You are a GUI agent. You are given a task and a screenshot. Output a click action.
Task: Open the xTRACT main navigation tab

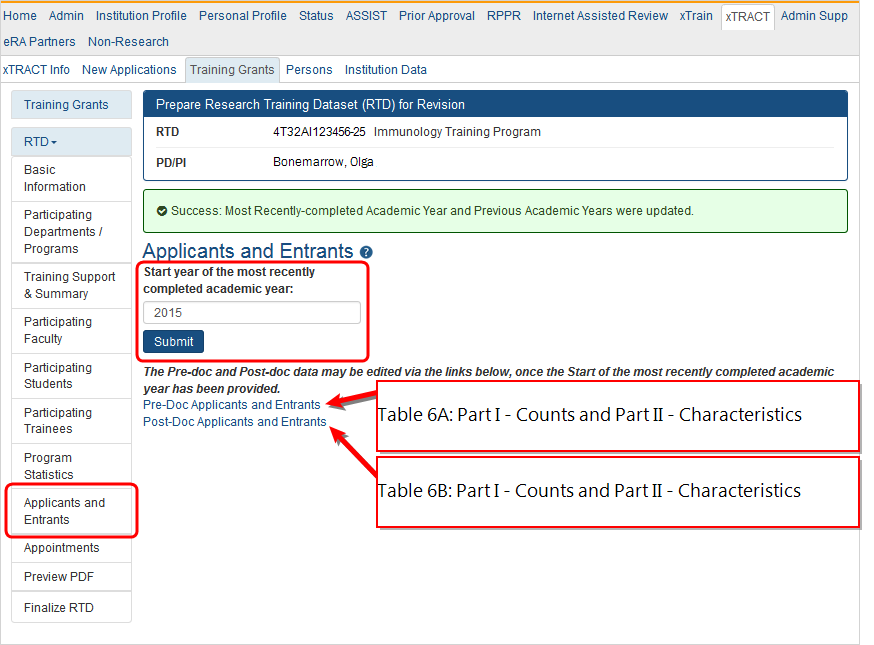747,17
